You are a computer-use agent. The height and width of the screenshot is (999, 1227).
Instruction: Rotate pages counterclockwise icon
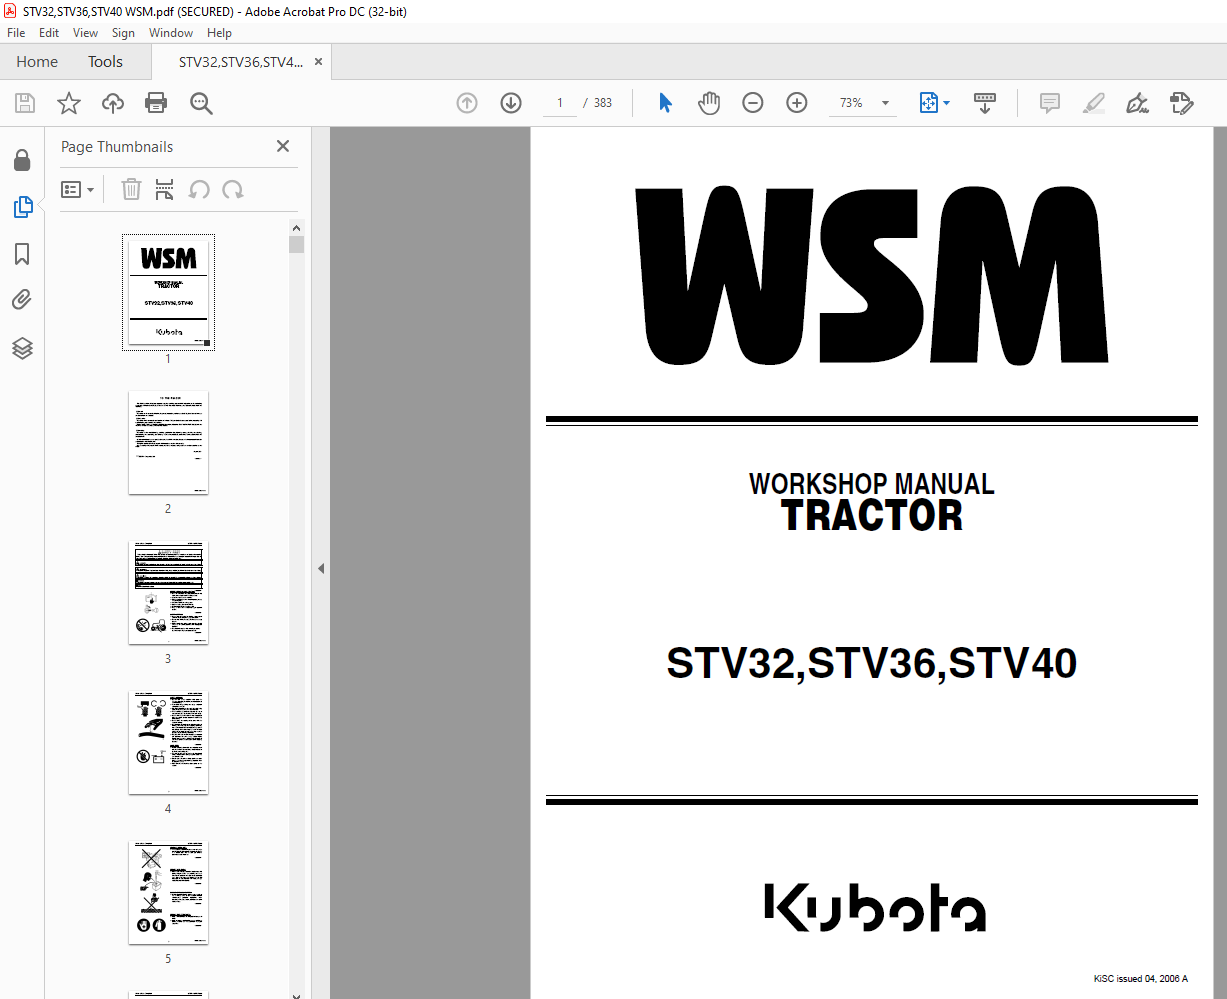[x=199, y=189]
